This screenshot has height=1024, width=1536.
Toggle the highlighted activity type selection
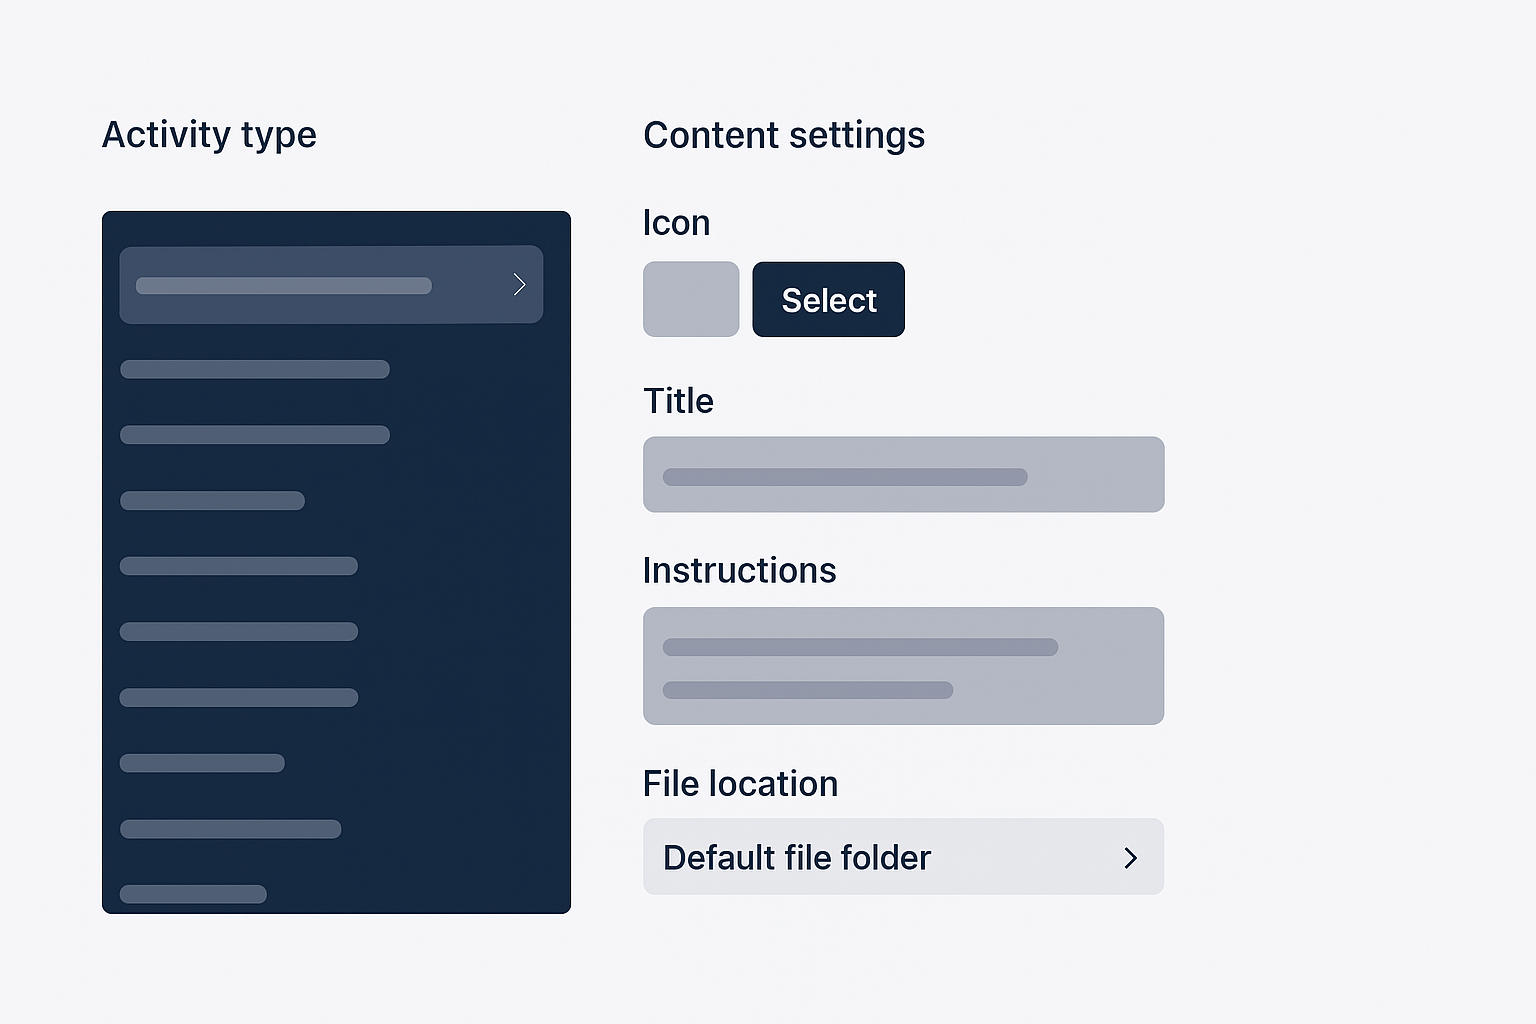[330, 284]
